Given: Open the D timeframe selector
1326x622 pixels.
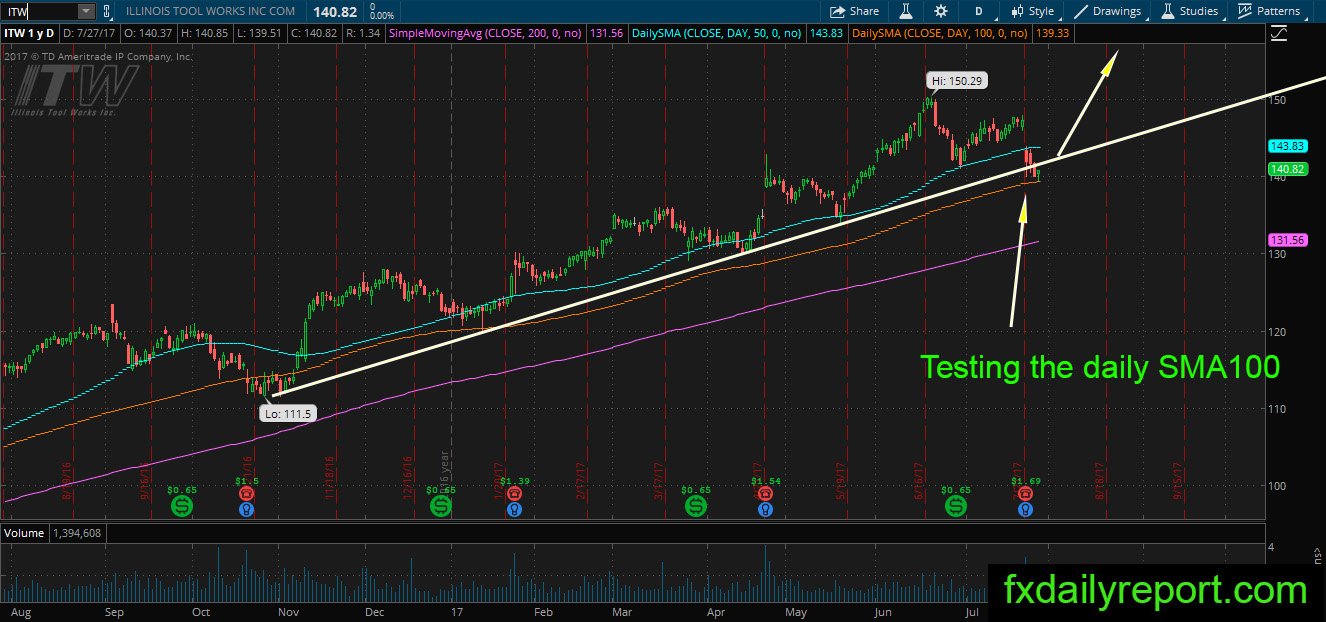Looking at the screenshot, I should (978, 11).
